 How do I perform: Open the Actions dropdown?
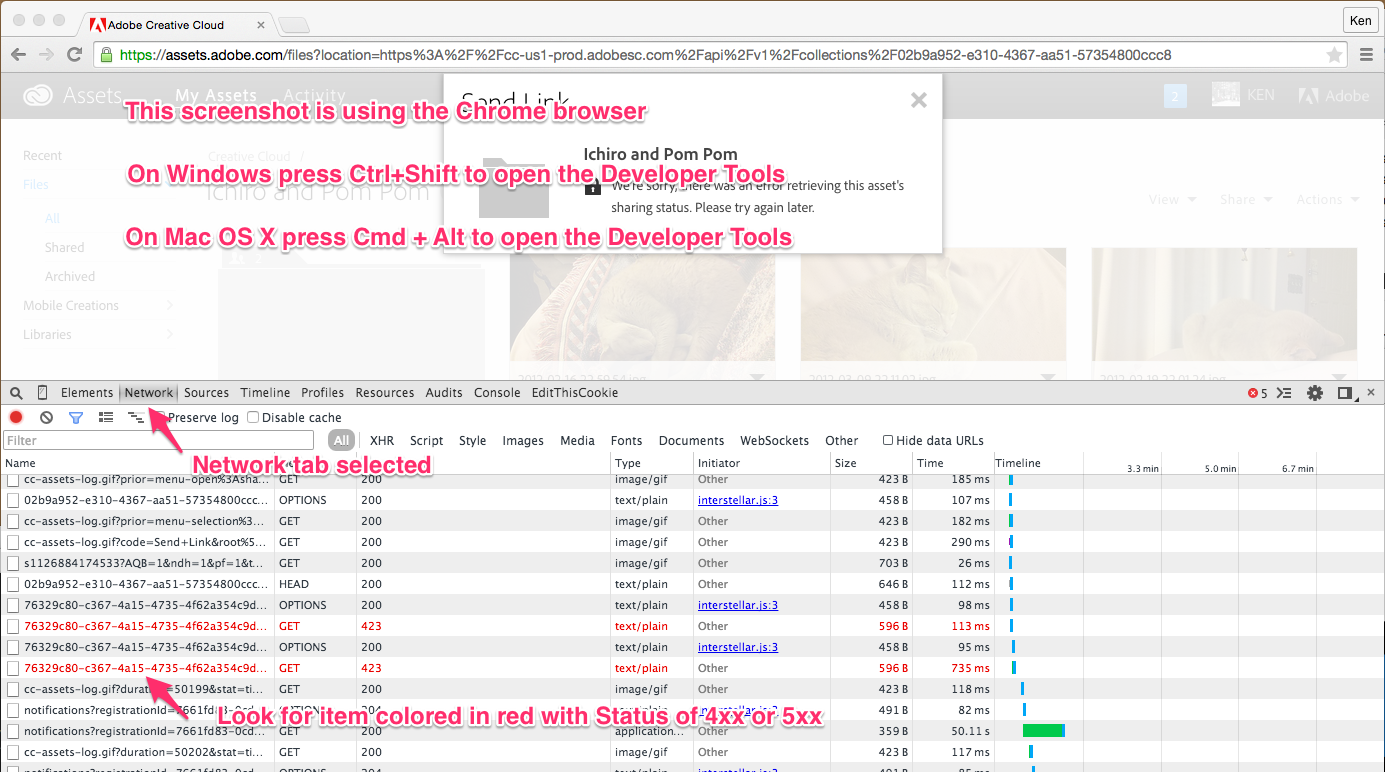tap(1328, 200)
